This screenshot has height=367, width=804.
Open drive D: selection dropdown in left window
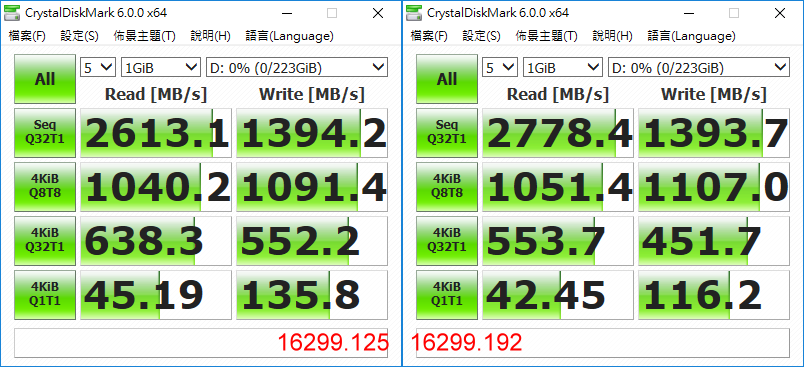tap(296, 67)
